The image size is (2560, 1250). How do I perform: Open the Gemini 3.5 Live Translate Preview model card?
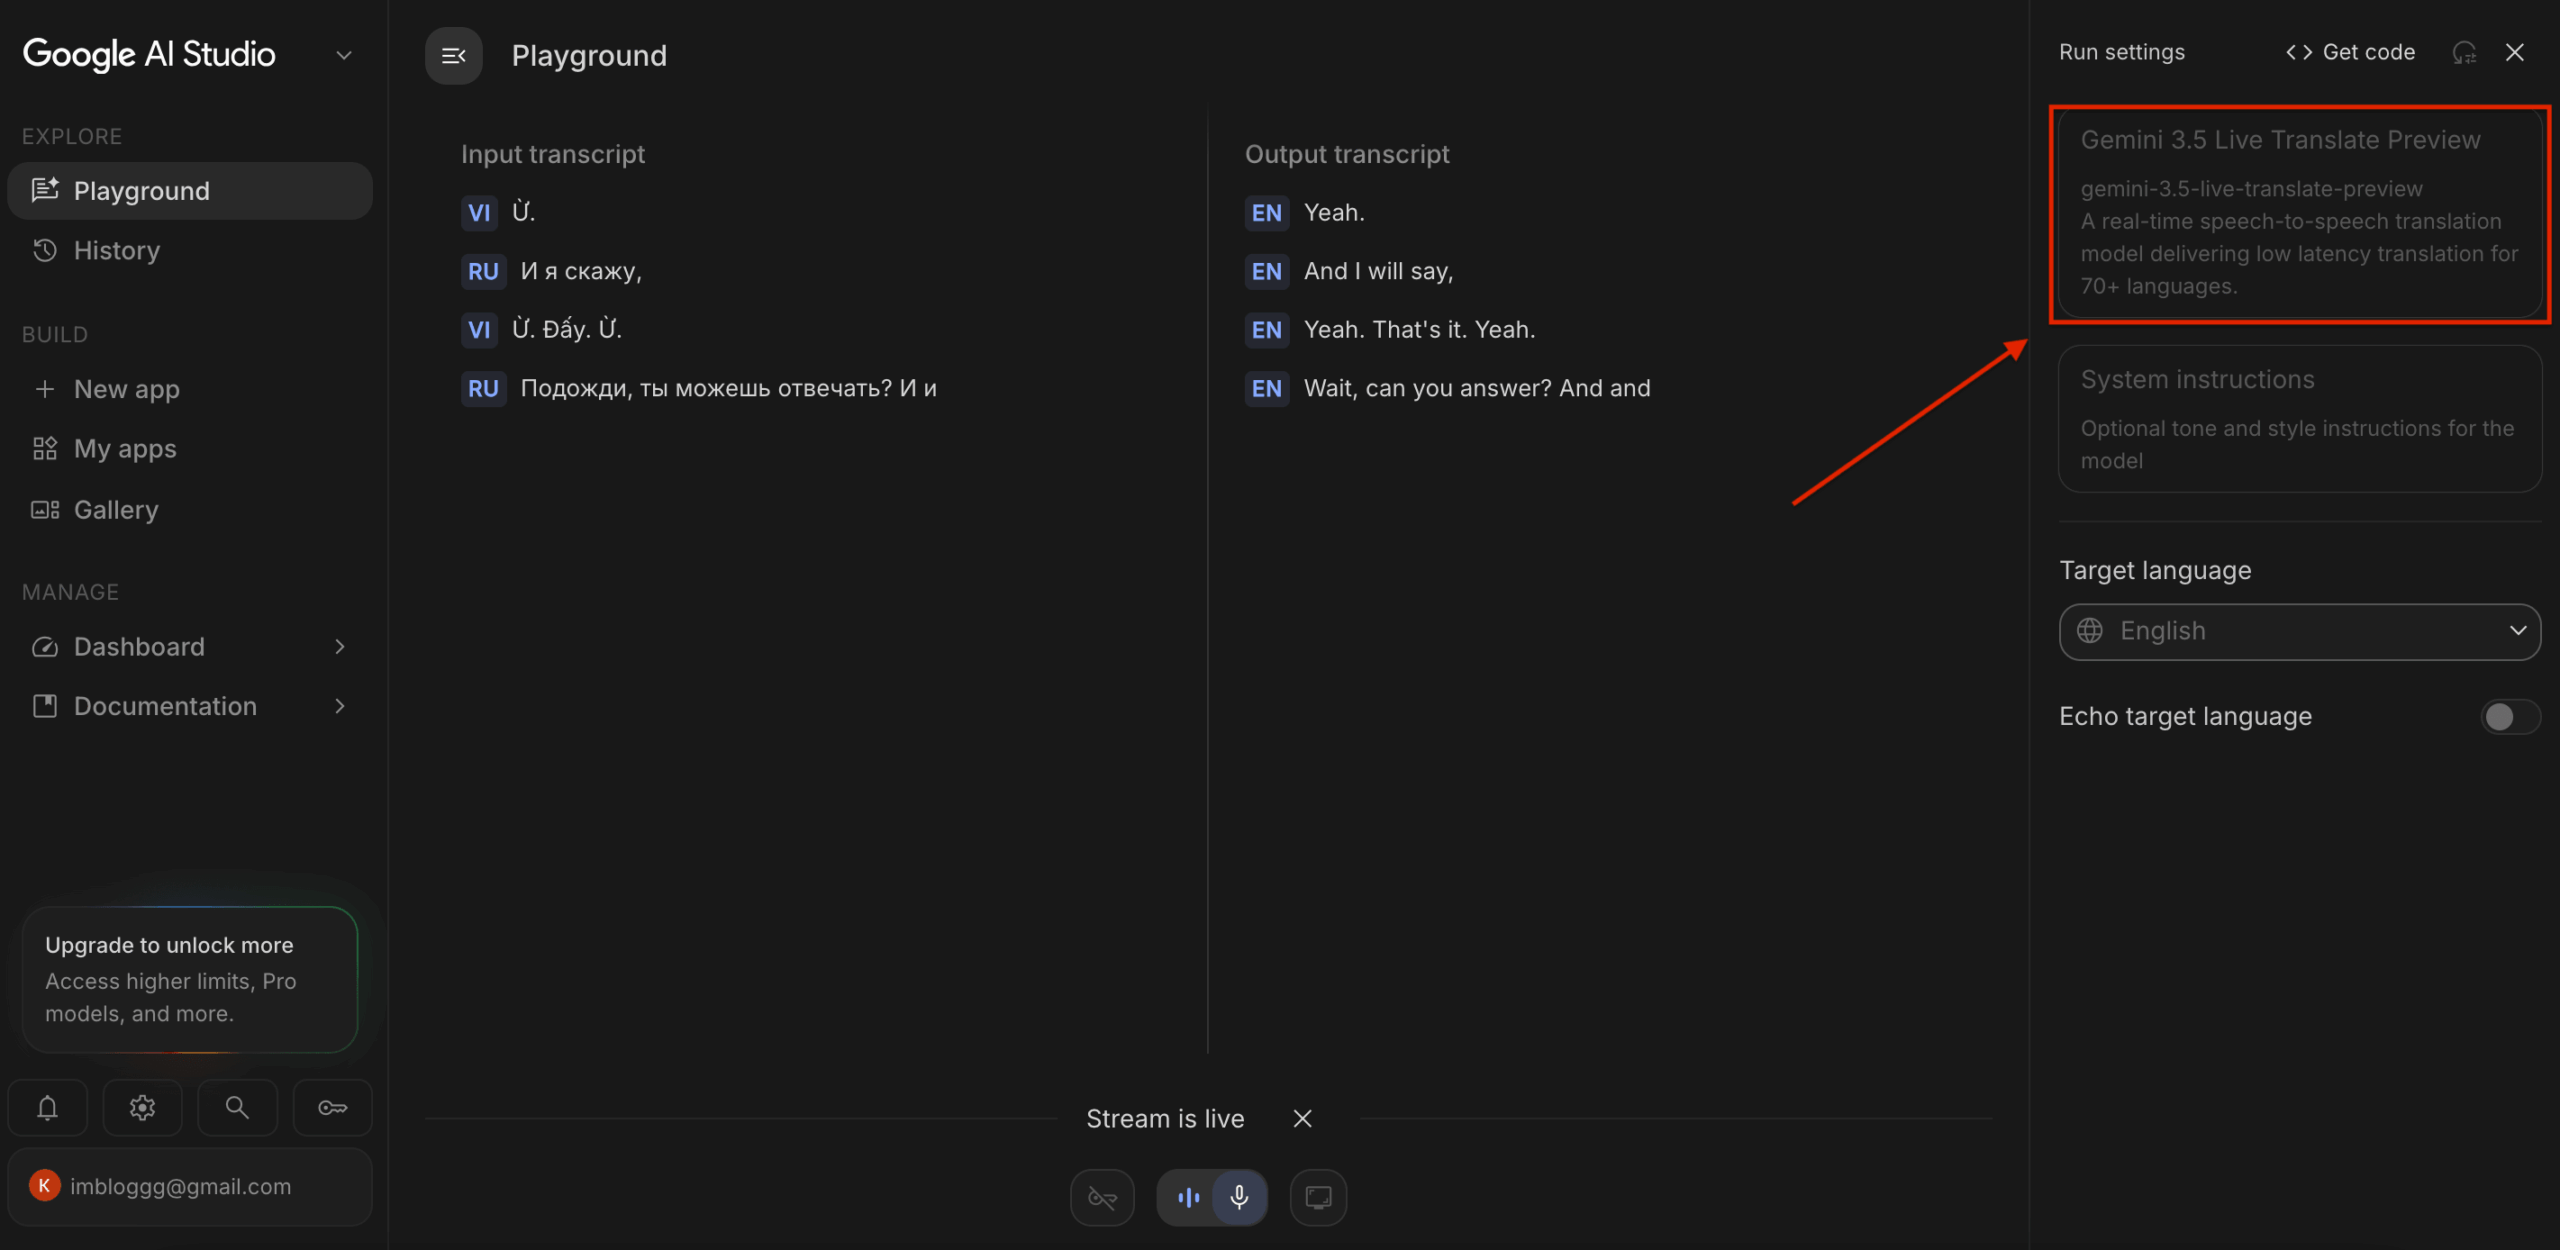2300,214
